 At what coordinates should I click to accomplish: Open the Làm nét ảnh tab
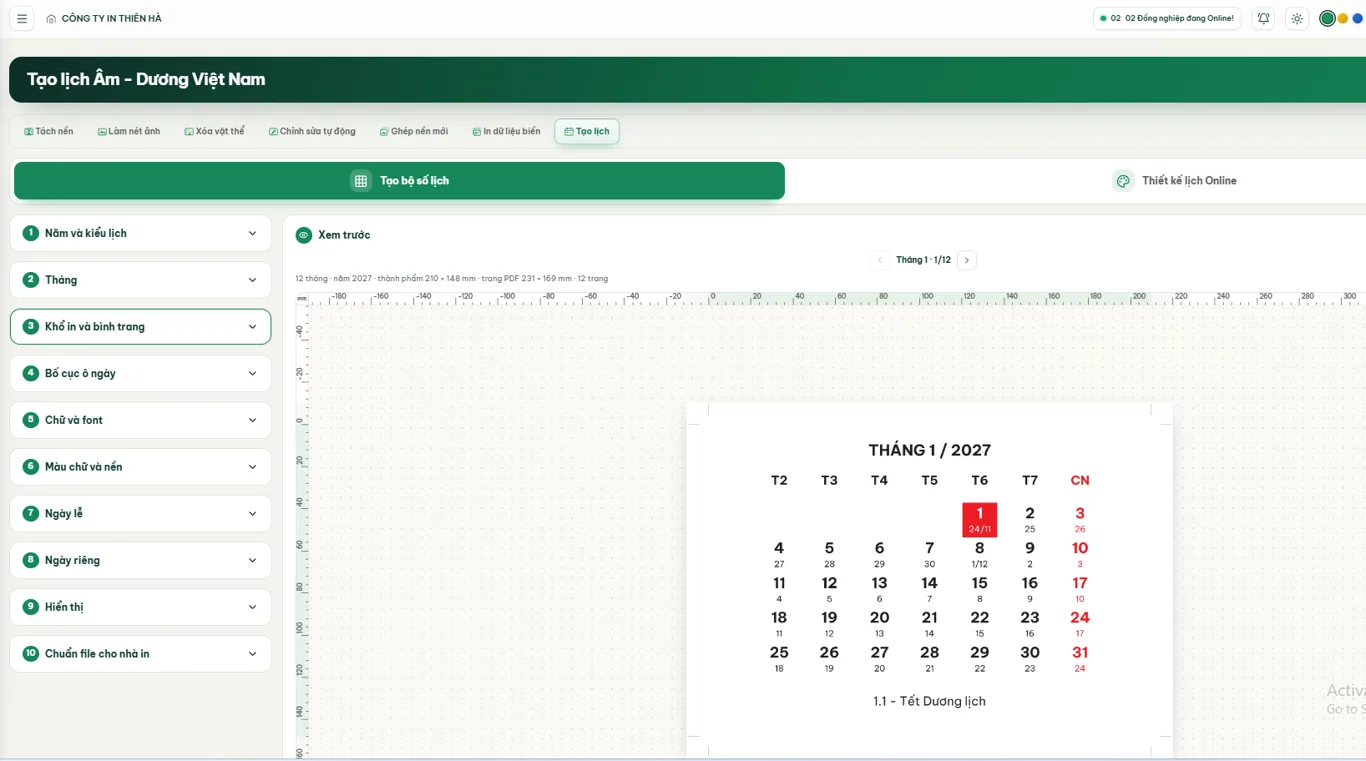point(129,131)
